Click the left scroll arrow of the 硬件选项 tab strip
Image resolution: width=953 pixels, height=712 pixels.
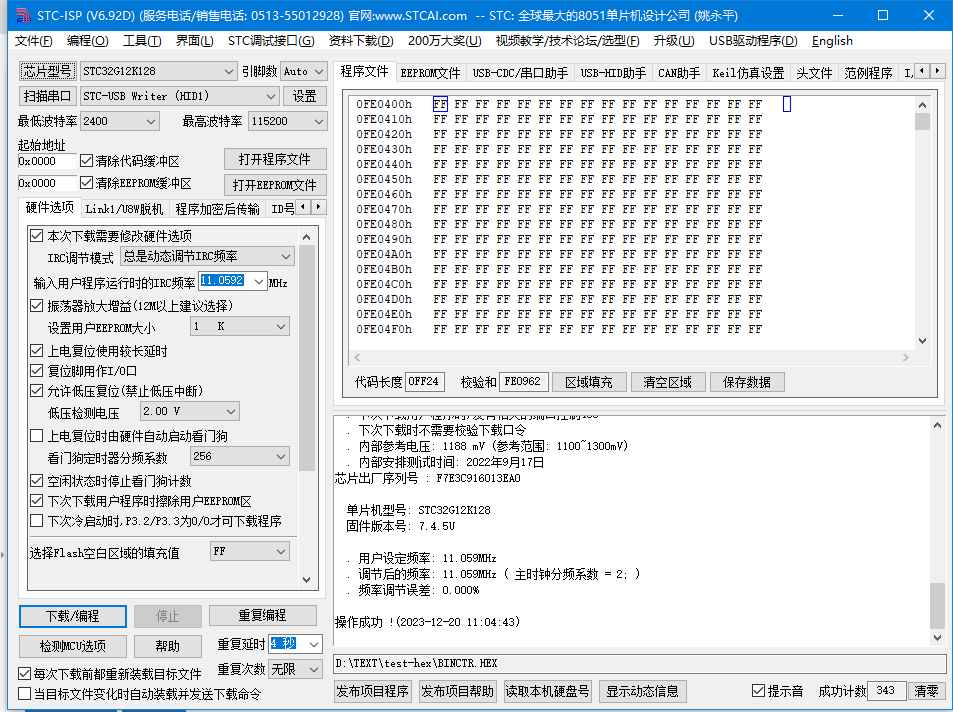coord(303,207)
